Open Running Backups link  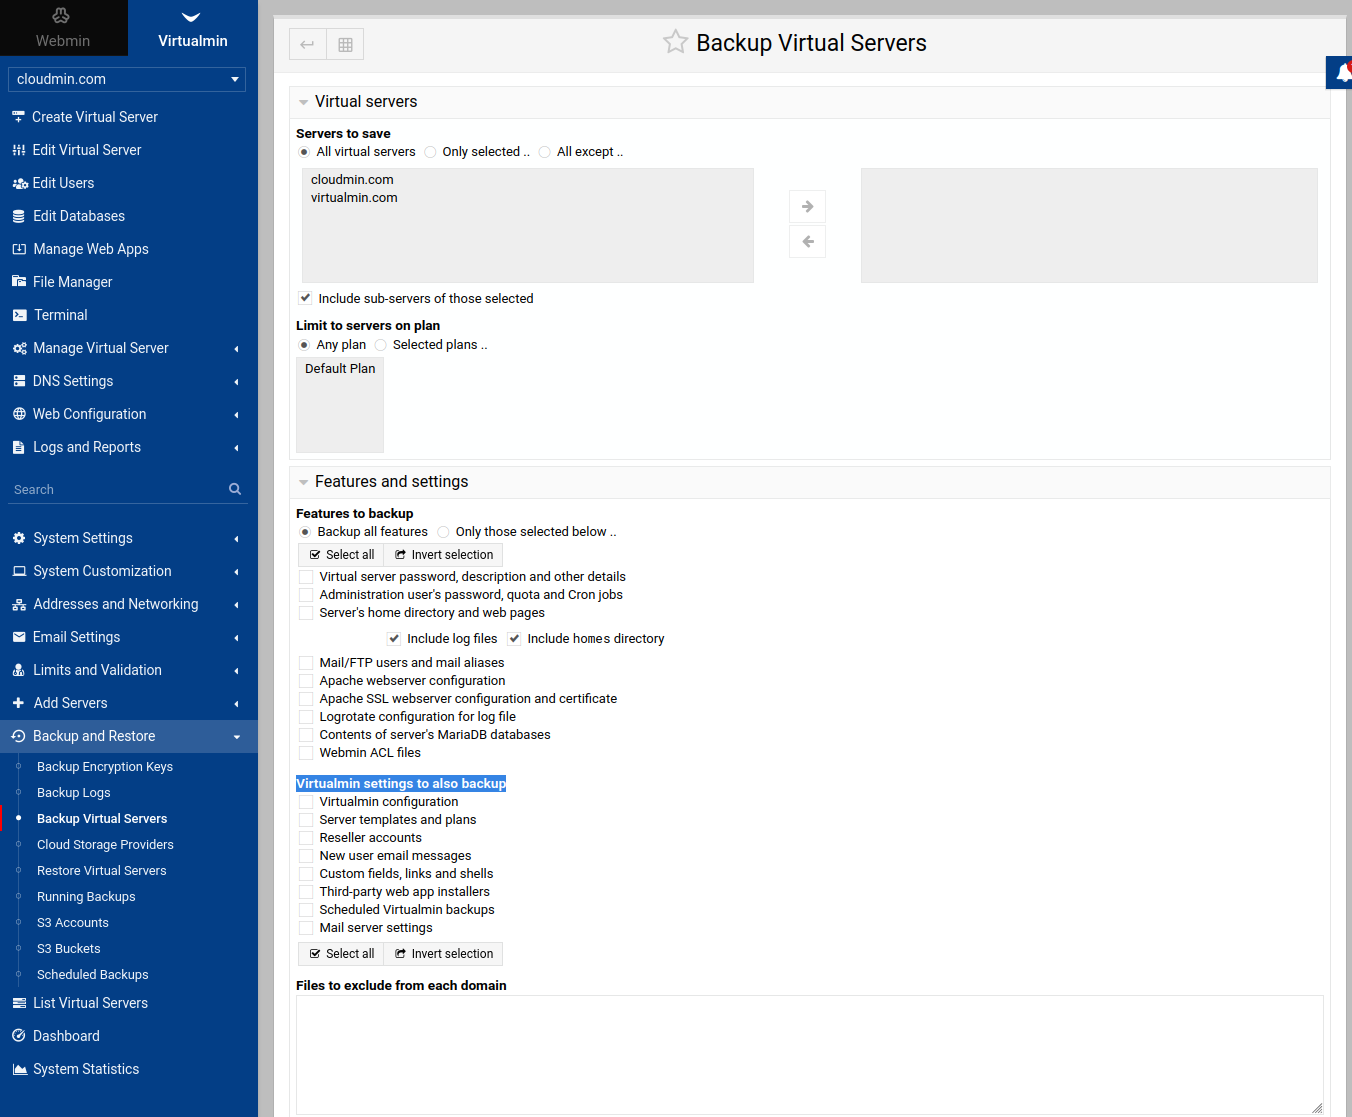pos(86,897)
